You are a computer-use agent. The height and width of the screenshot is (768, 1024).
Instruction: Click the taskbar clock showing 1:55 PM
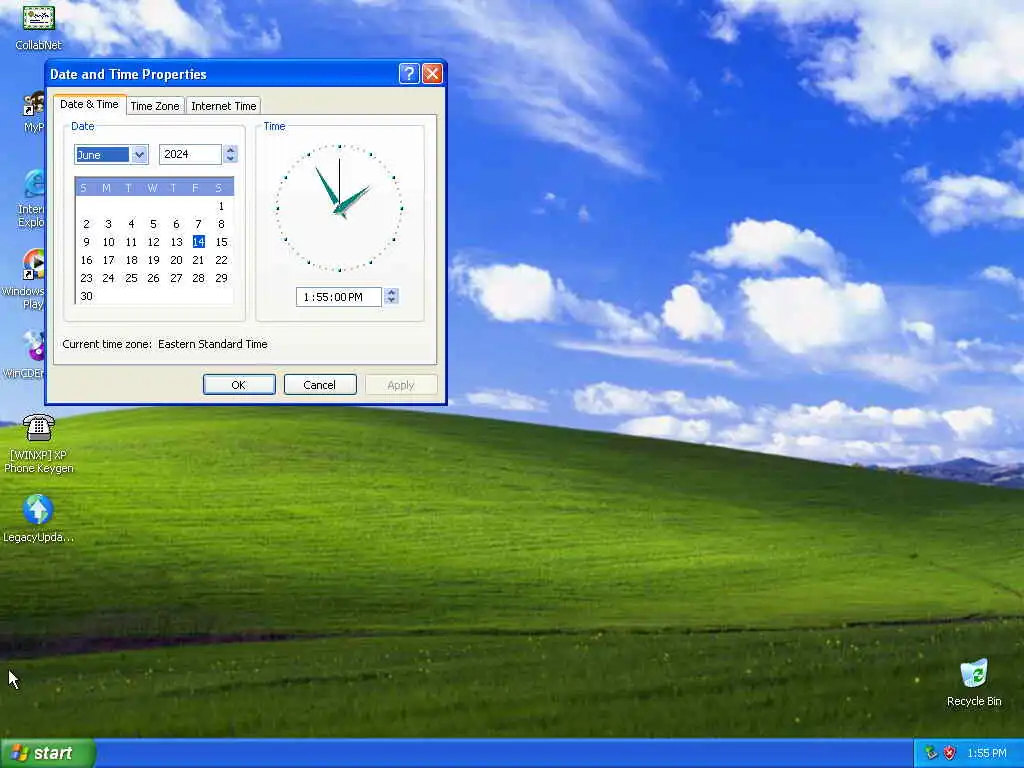[986, 753]
